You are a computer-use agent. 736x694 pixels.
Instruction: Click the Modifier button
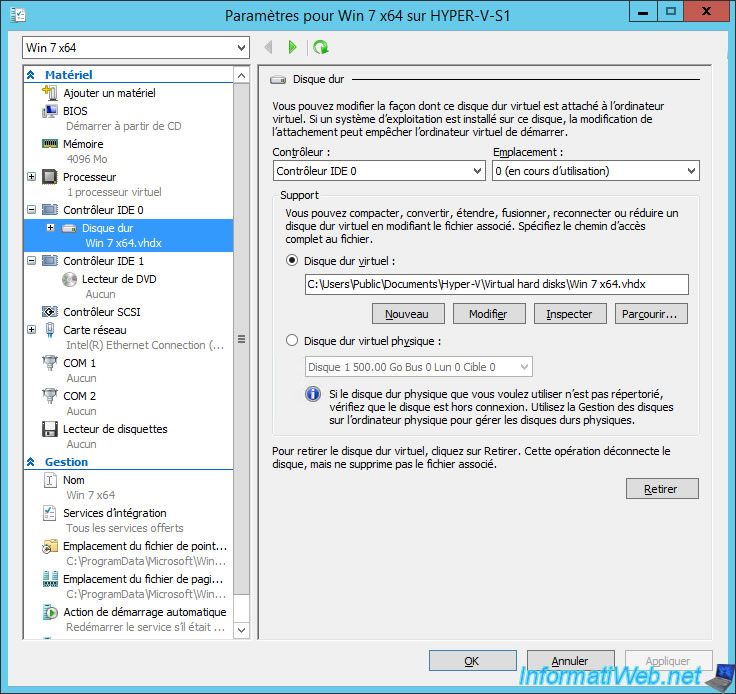coord(489,313)
